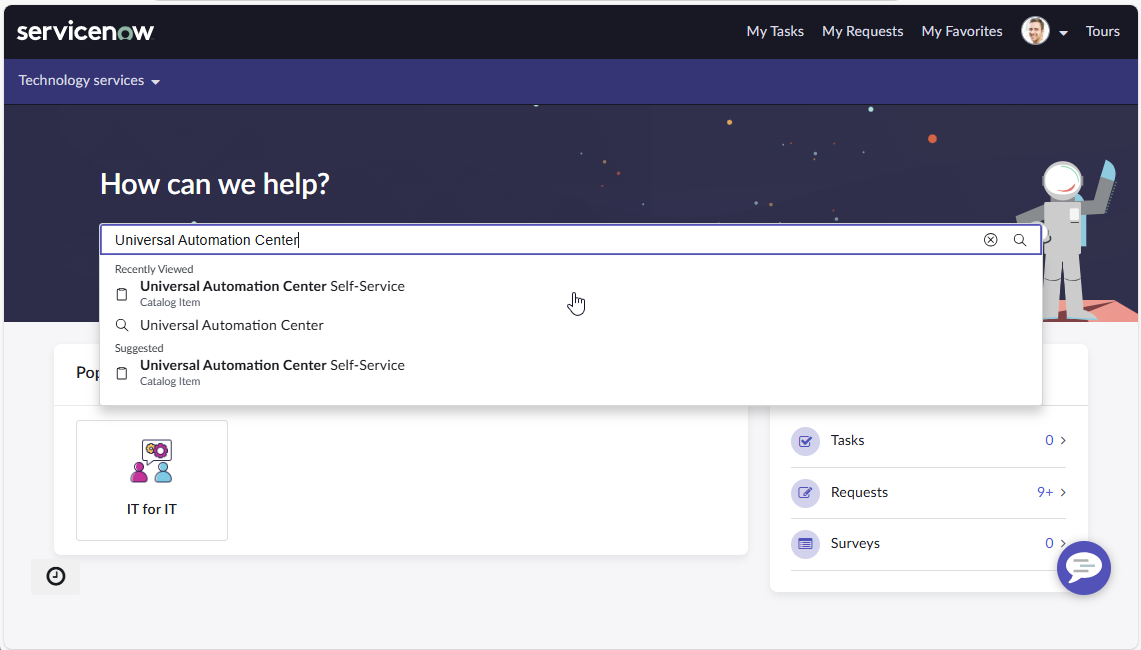Click the Requests count 9+
This screenshot has width=1141, height=650.
(1045, 493)
